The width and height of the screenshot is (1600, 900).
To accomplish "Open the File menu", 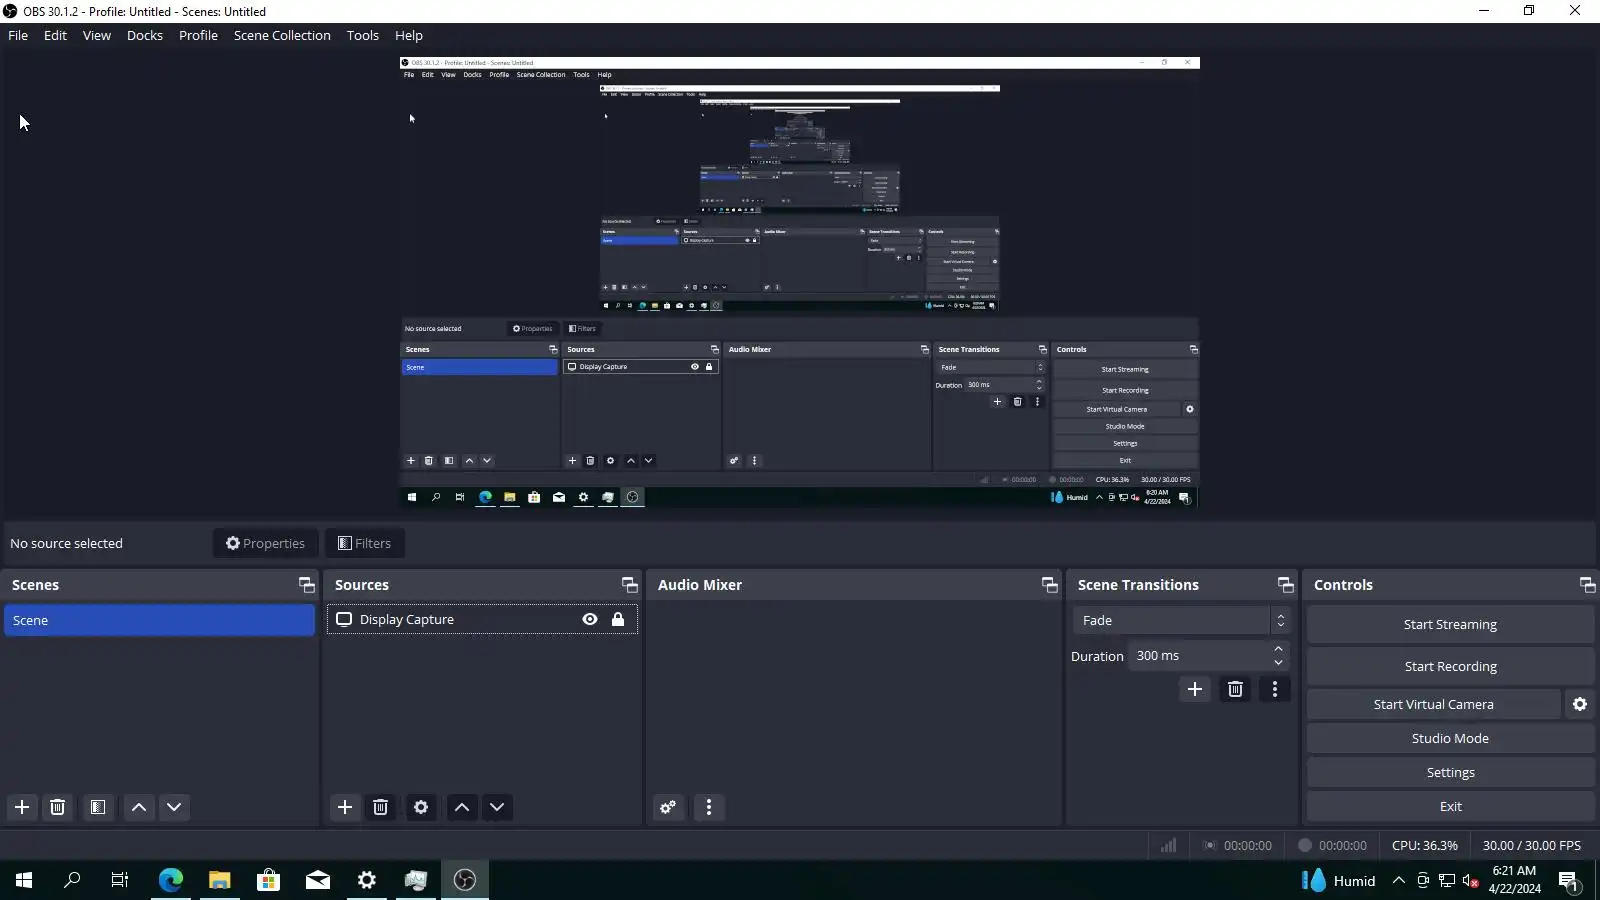I will pos(18,35).
